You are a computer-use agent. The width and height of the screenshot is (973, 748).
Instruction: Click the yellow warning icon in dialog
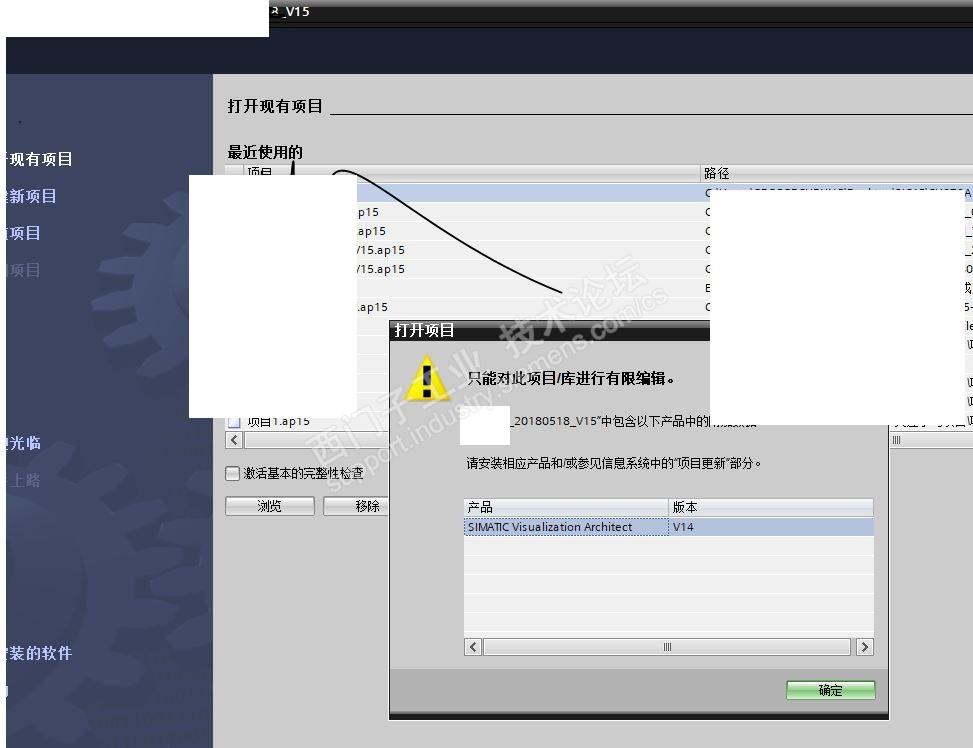point(427,378)
